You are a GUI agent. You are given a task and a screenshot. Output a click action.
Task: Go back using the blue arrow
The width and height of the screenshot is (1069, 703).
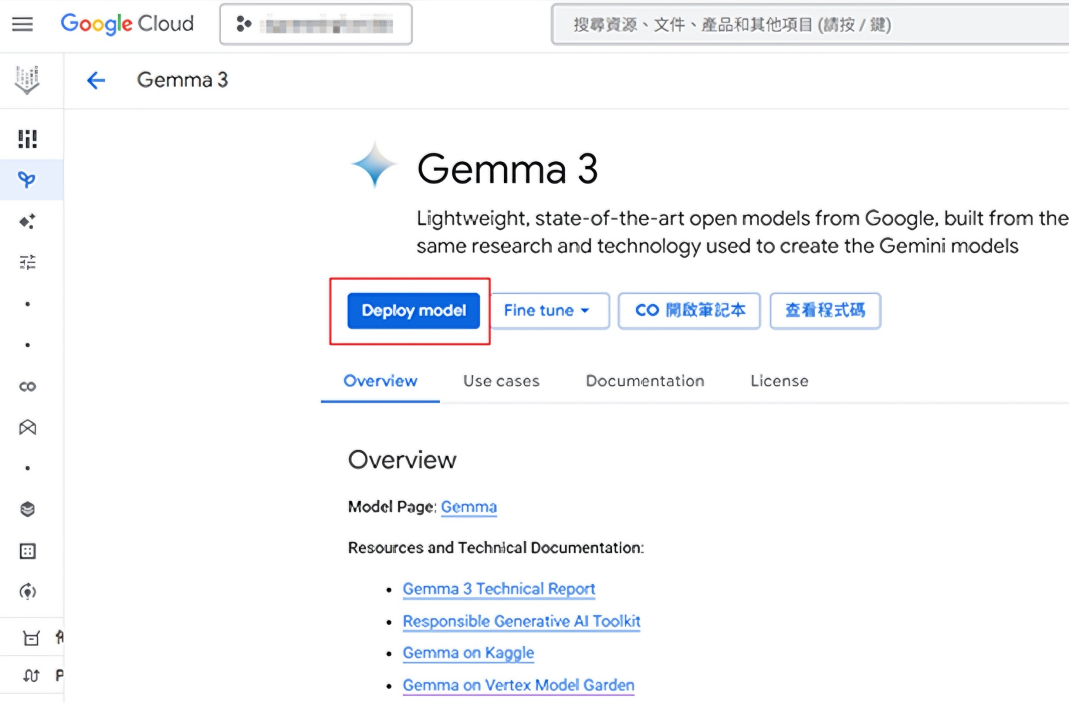pos(96,81)
